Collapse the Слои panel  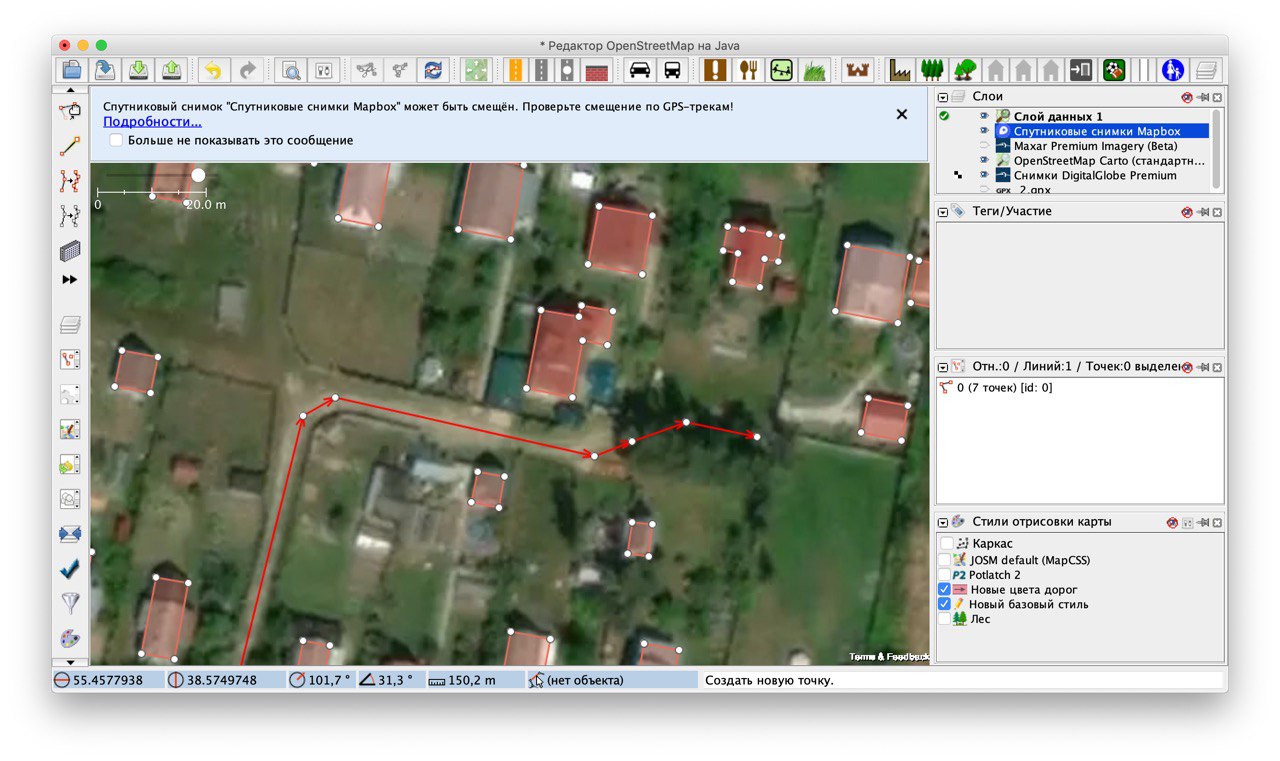pos(942,97)
